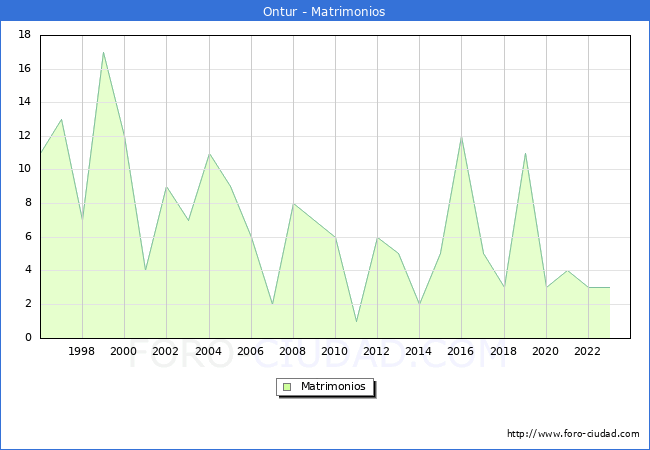Select the 2016 peak at value 12
The width and height of the screenshot is (650, 450).
coord(461,136)
